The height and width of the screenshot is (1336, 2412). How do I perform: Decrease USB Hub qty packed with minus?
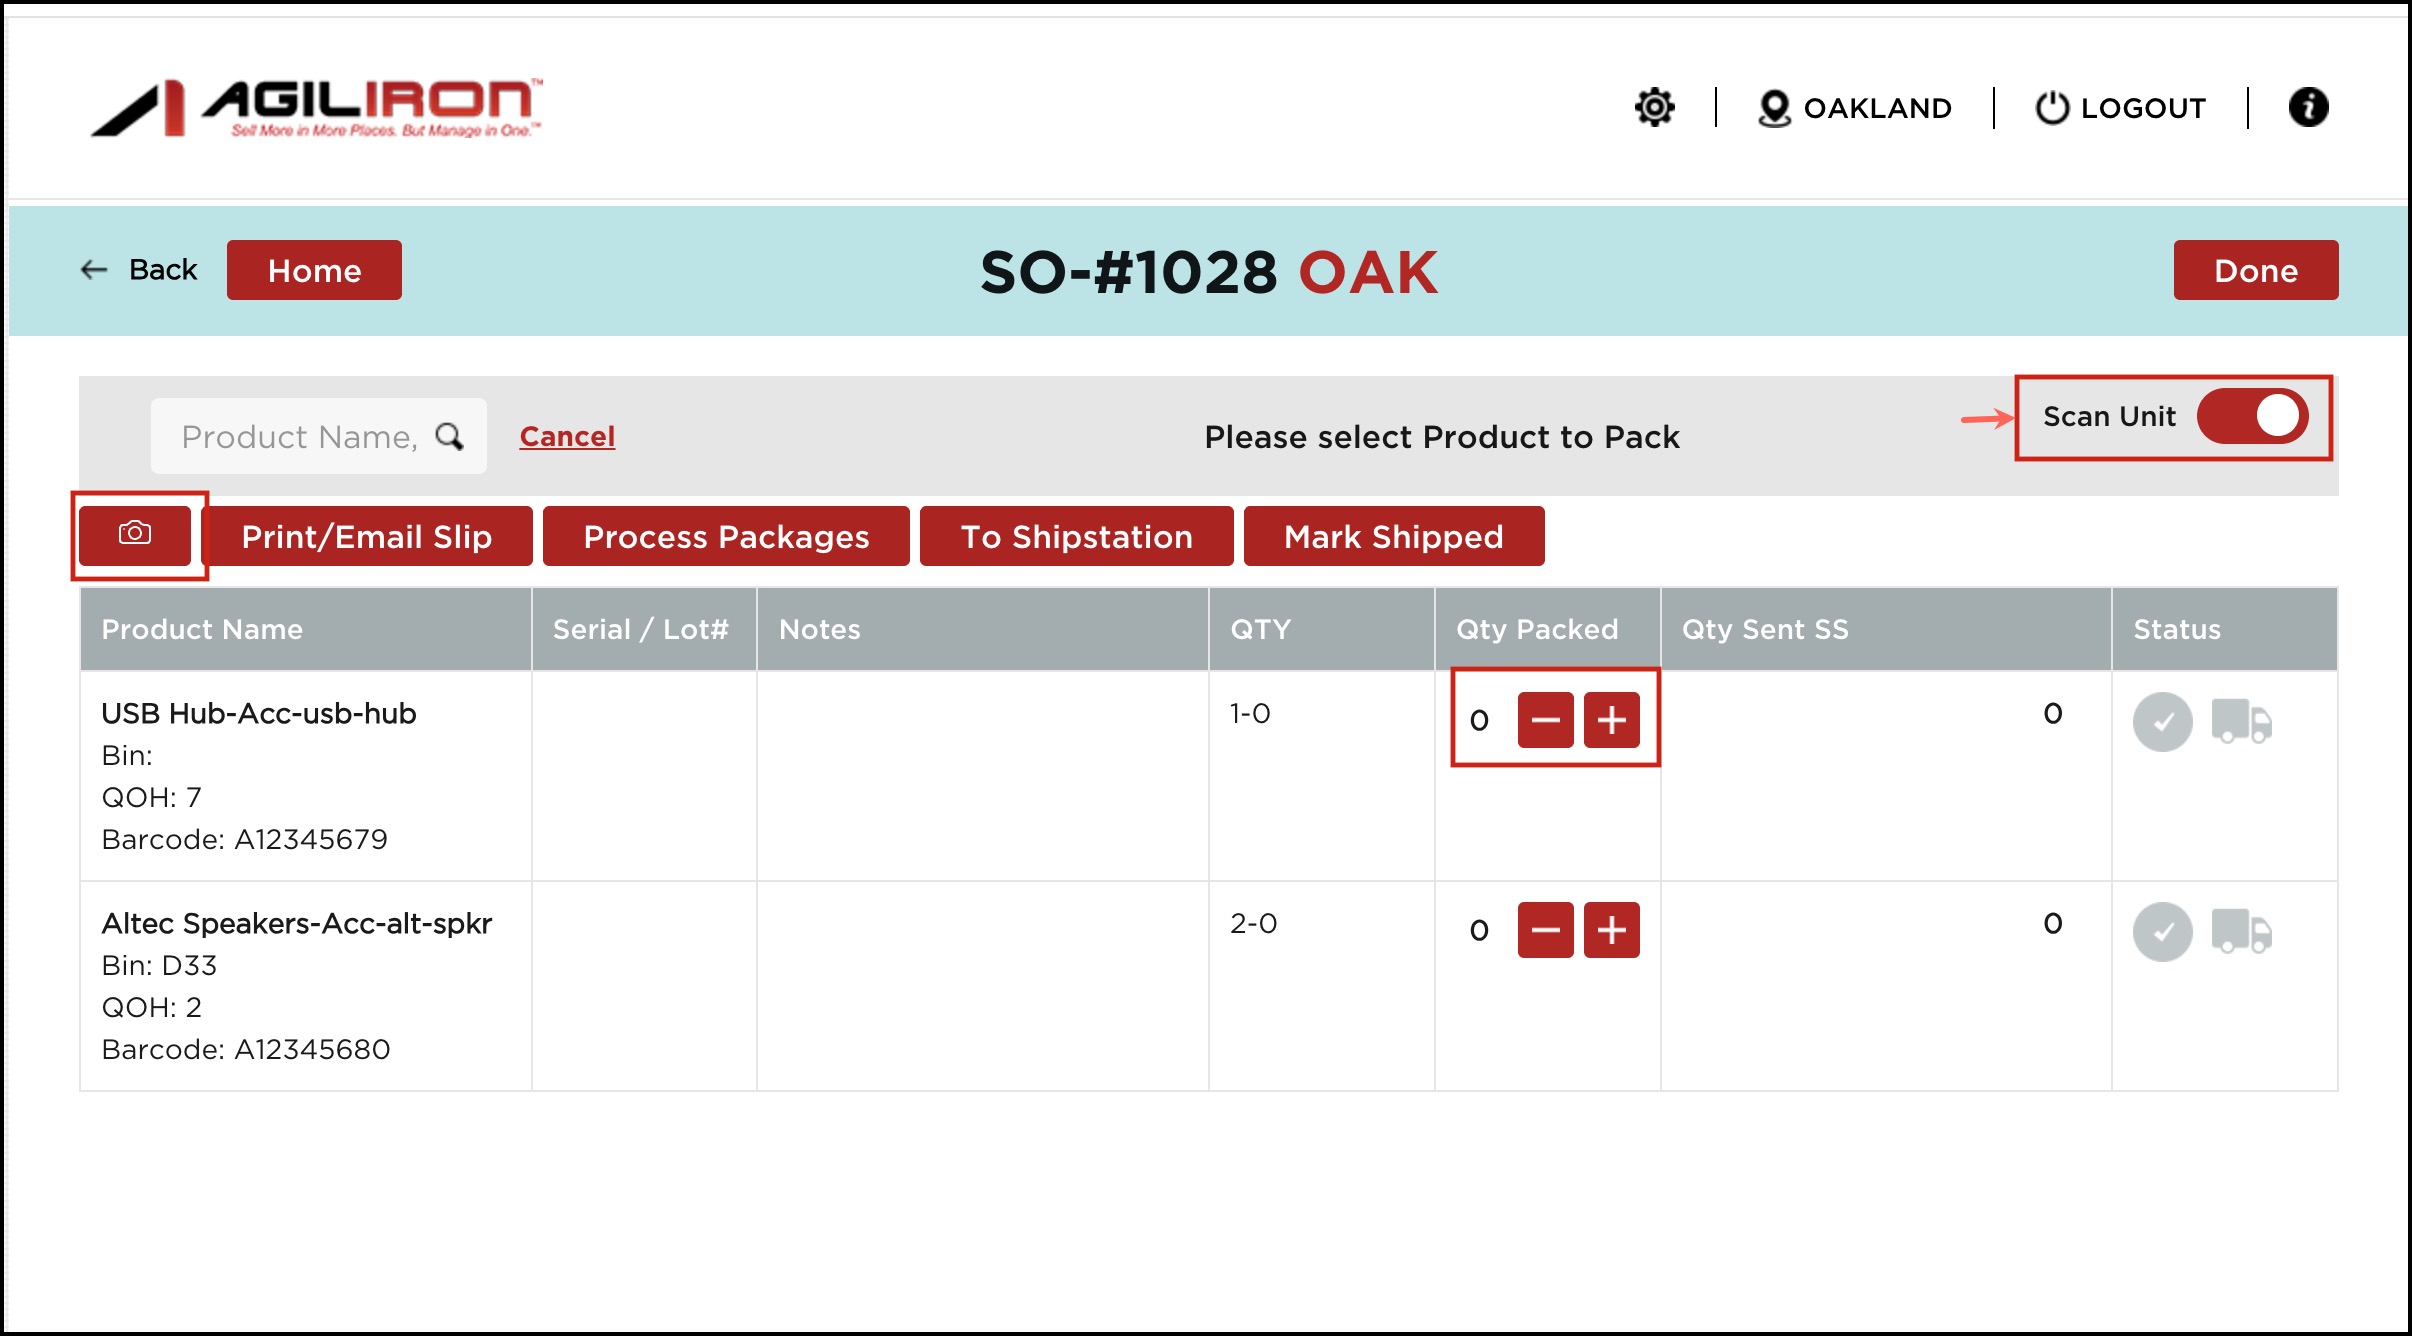(x=1545, y=720)
